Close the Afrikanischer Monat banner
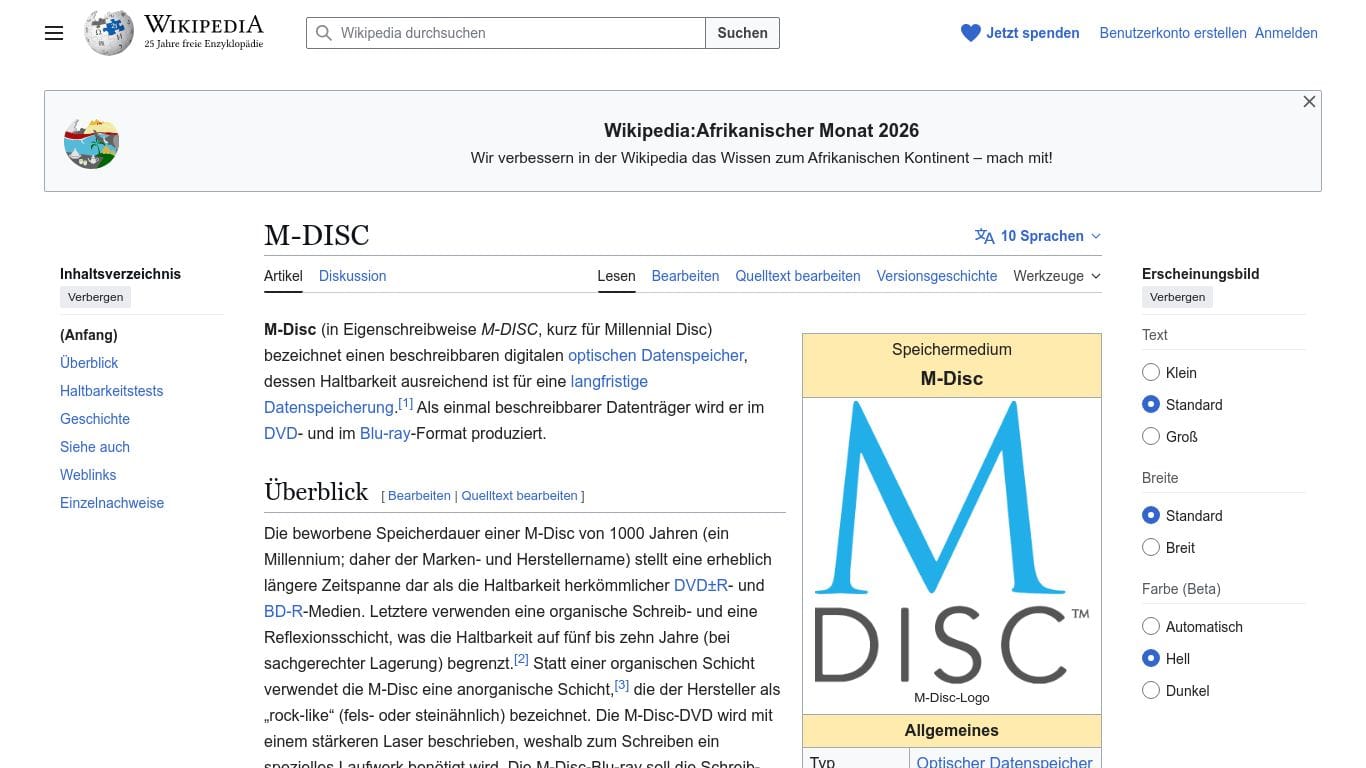1366x768 pixels. click(x=1309, y=102)
